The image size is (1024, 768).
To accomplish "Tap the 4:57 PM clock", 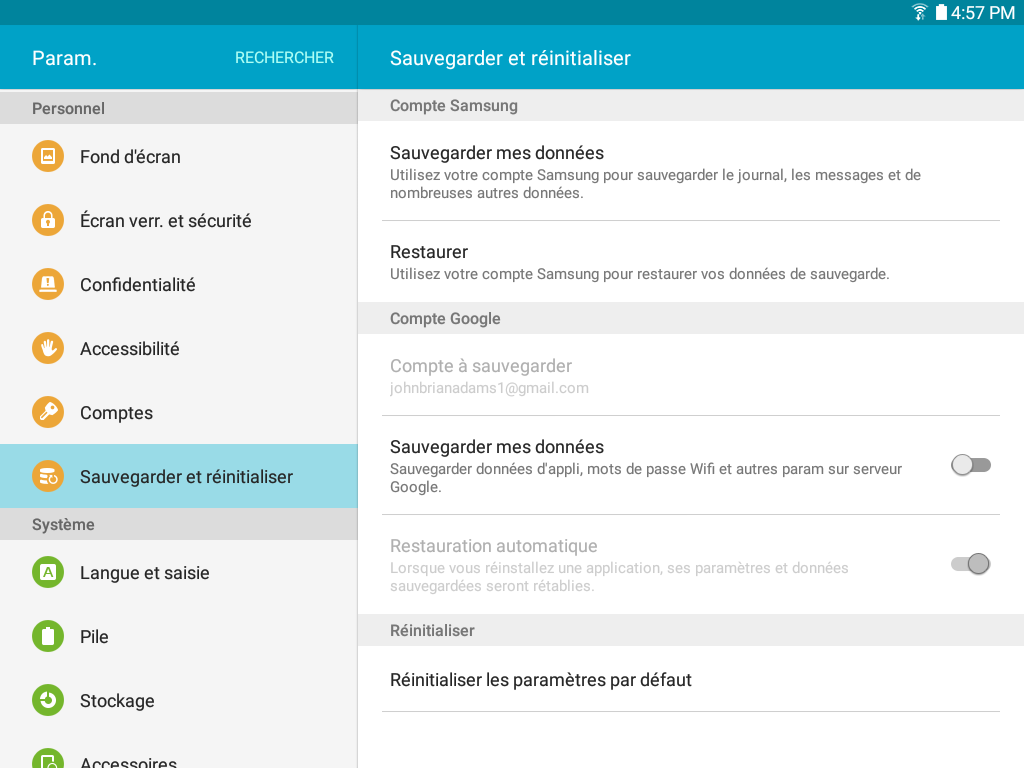I will point(983,12).
